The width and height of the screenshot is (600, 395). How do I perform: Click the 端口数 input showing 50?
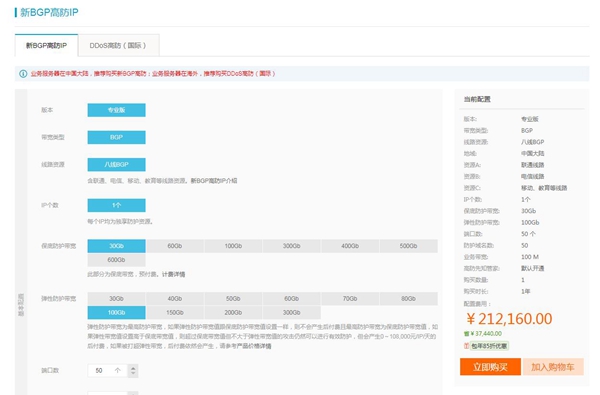107,371
